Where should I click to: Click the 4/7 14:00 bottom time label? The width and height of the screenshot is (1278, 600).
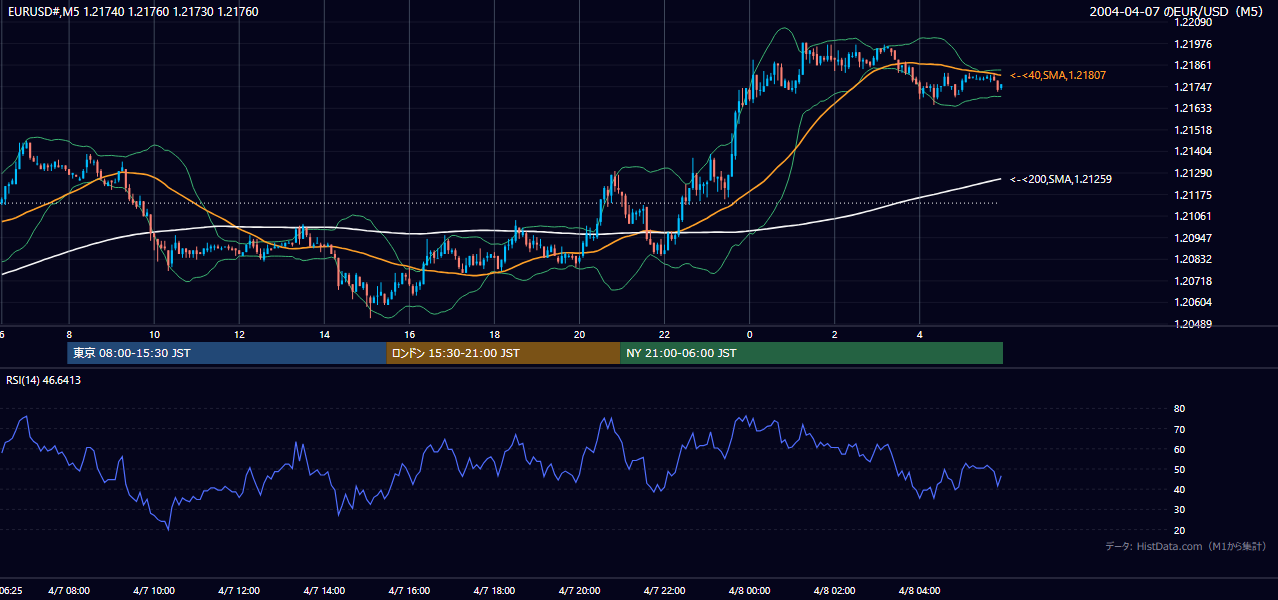pos(324,591)
